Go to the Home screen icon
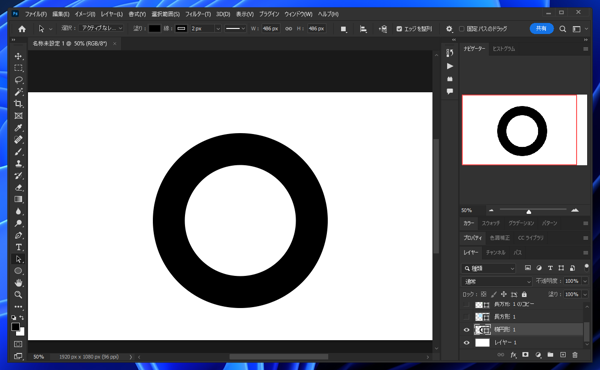The height and width of the screenshot is (370, 600). [22, 29]
